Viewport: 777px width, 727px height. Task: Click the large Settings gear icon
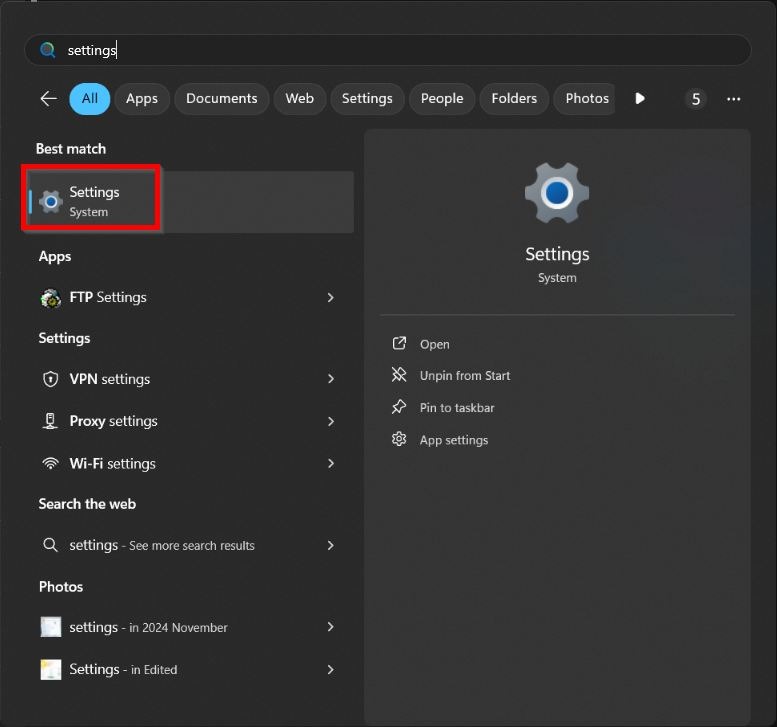557,192
